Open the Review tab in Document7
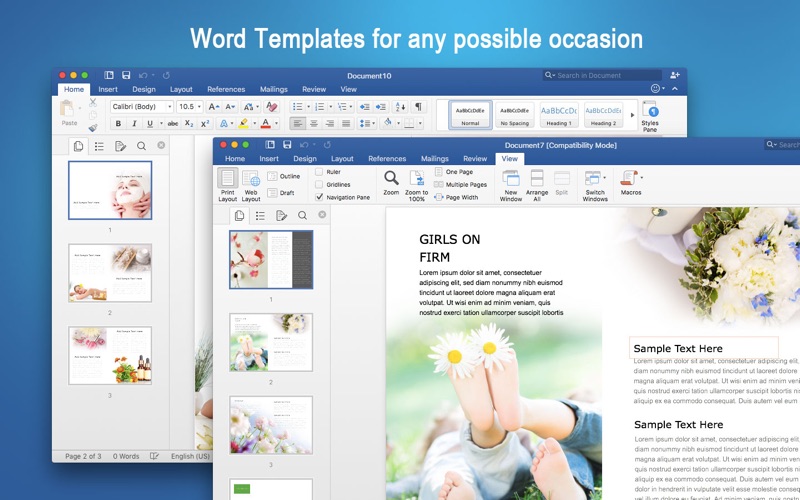The image size is (800, 500). click(475, 159)
